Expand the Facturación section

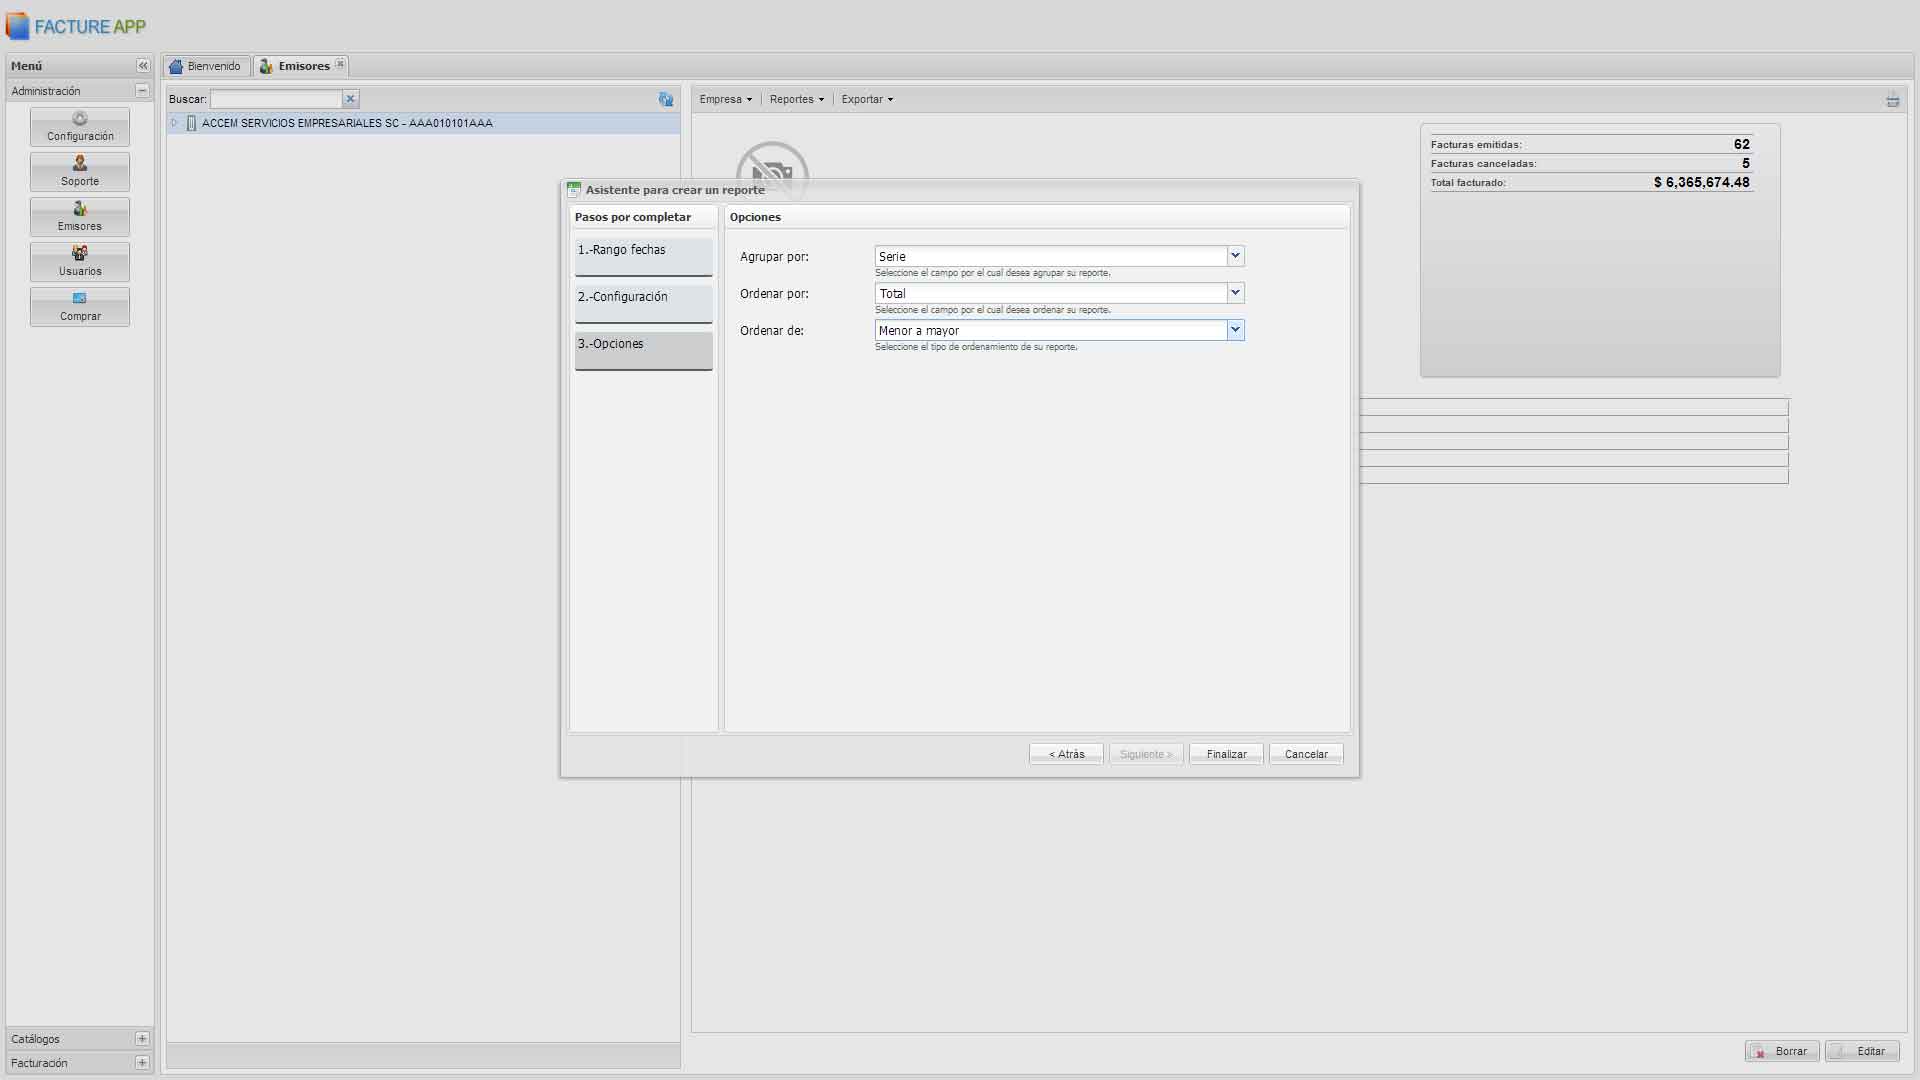142,1063
